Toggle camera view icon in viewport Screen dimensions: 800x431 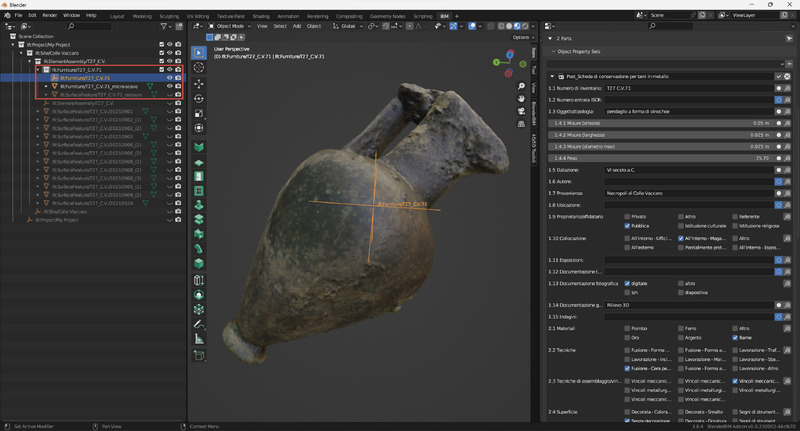click(521, 111)
